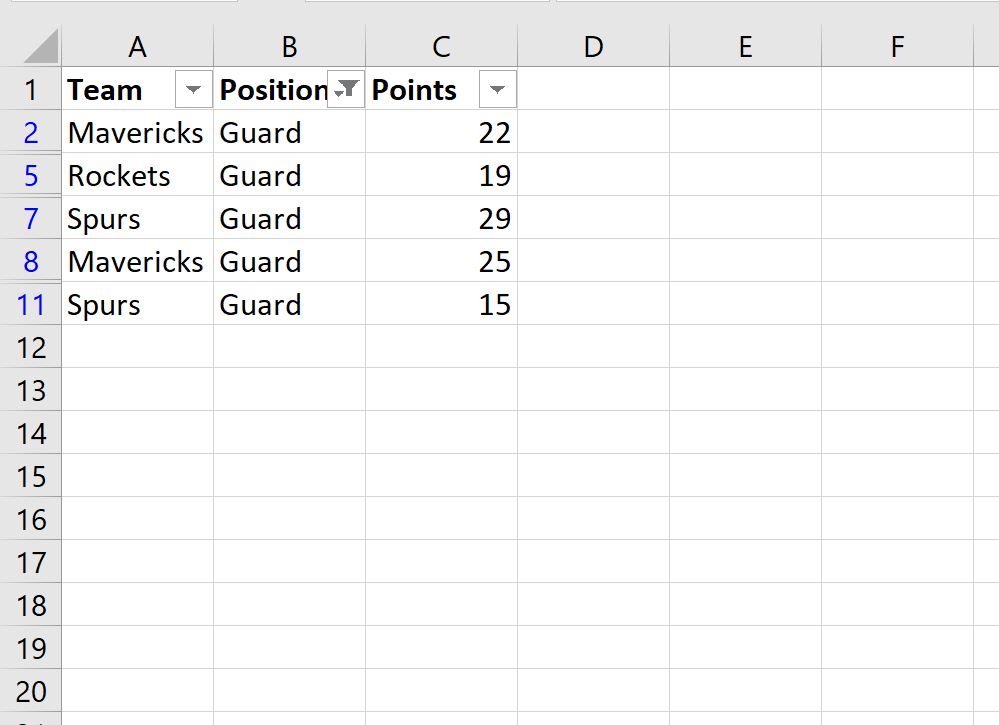Expand the Points column filter dropdown
The image size is (999, 725).
click(498, 91)
